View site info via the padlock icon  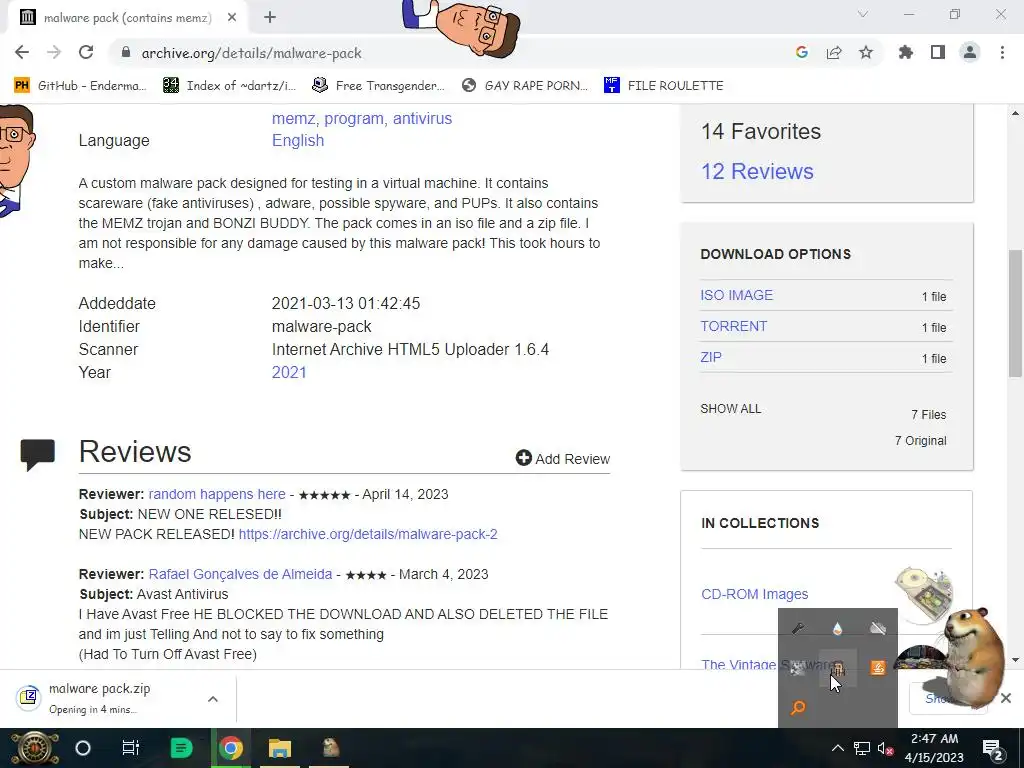tap(126, 52)
